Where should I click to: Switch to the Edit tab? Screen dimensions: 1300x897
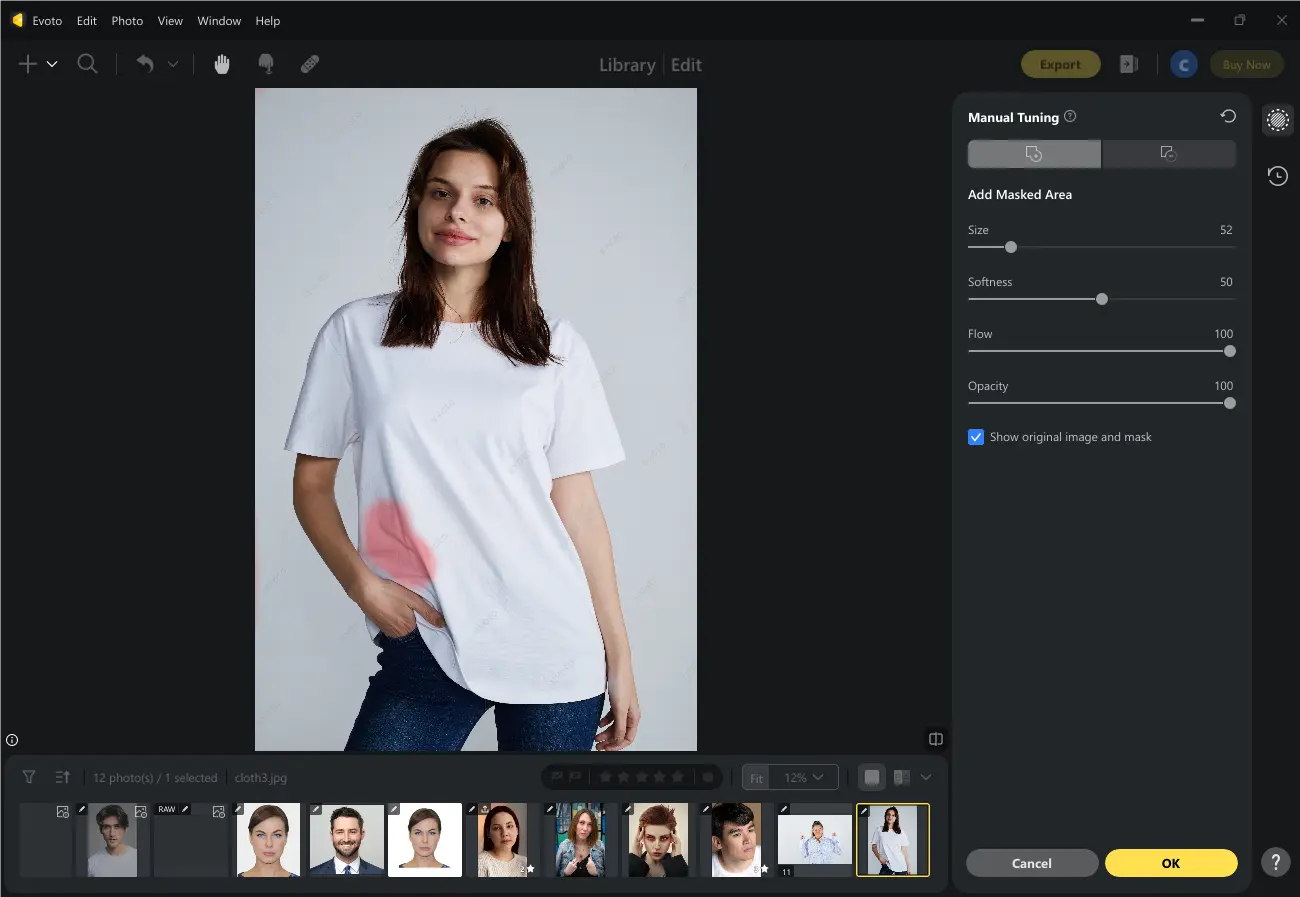686,65
